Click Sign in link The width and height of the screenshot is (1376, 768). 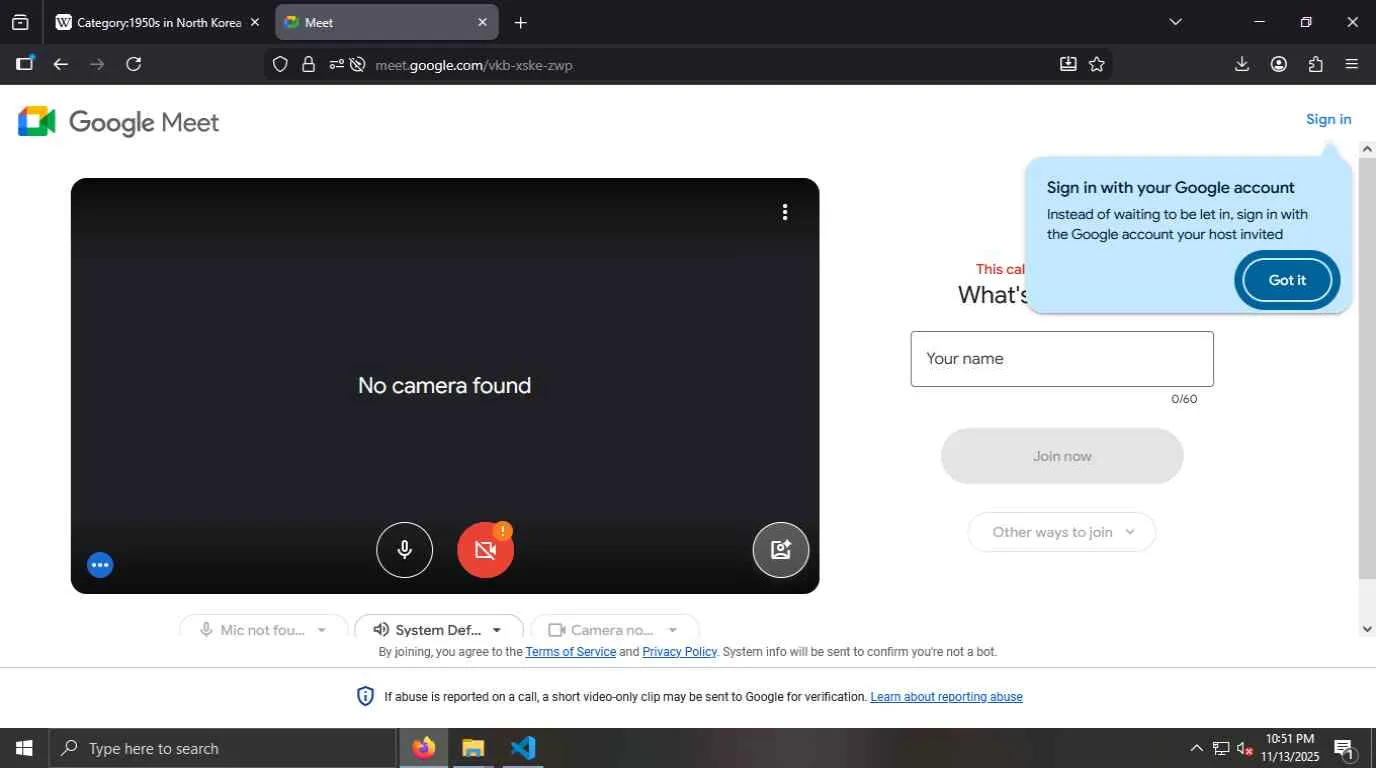[1328, 119]
